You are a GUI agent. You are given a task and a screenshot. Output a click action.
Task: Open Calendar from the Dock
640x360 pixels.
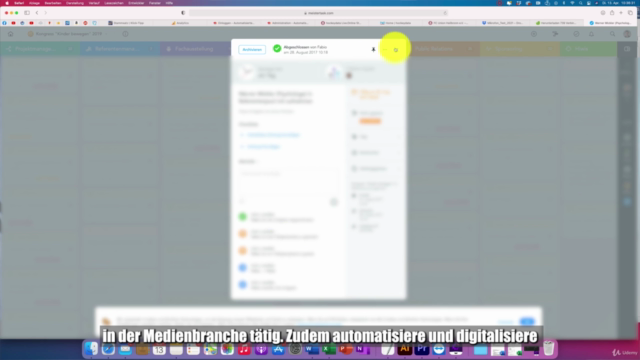tap(159, 349)
